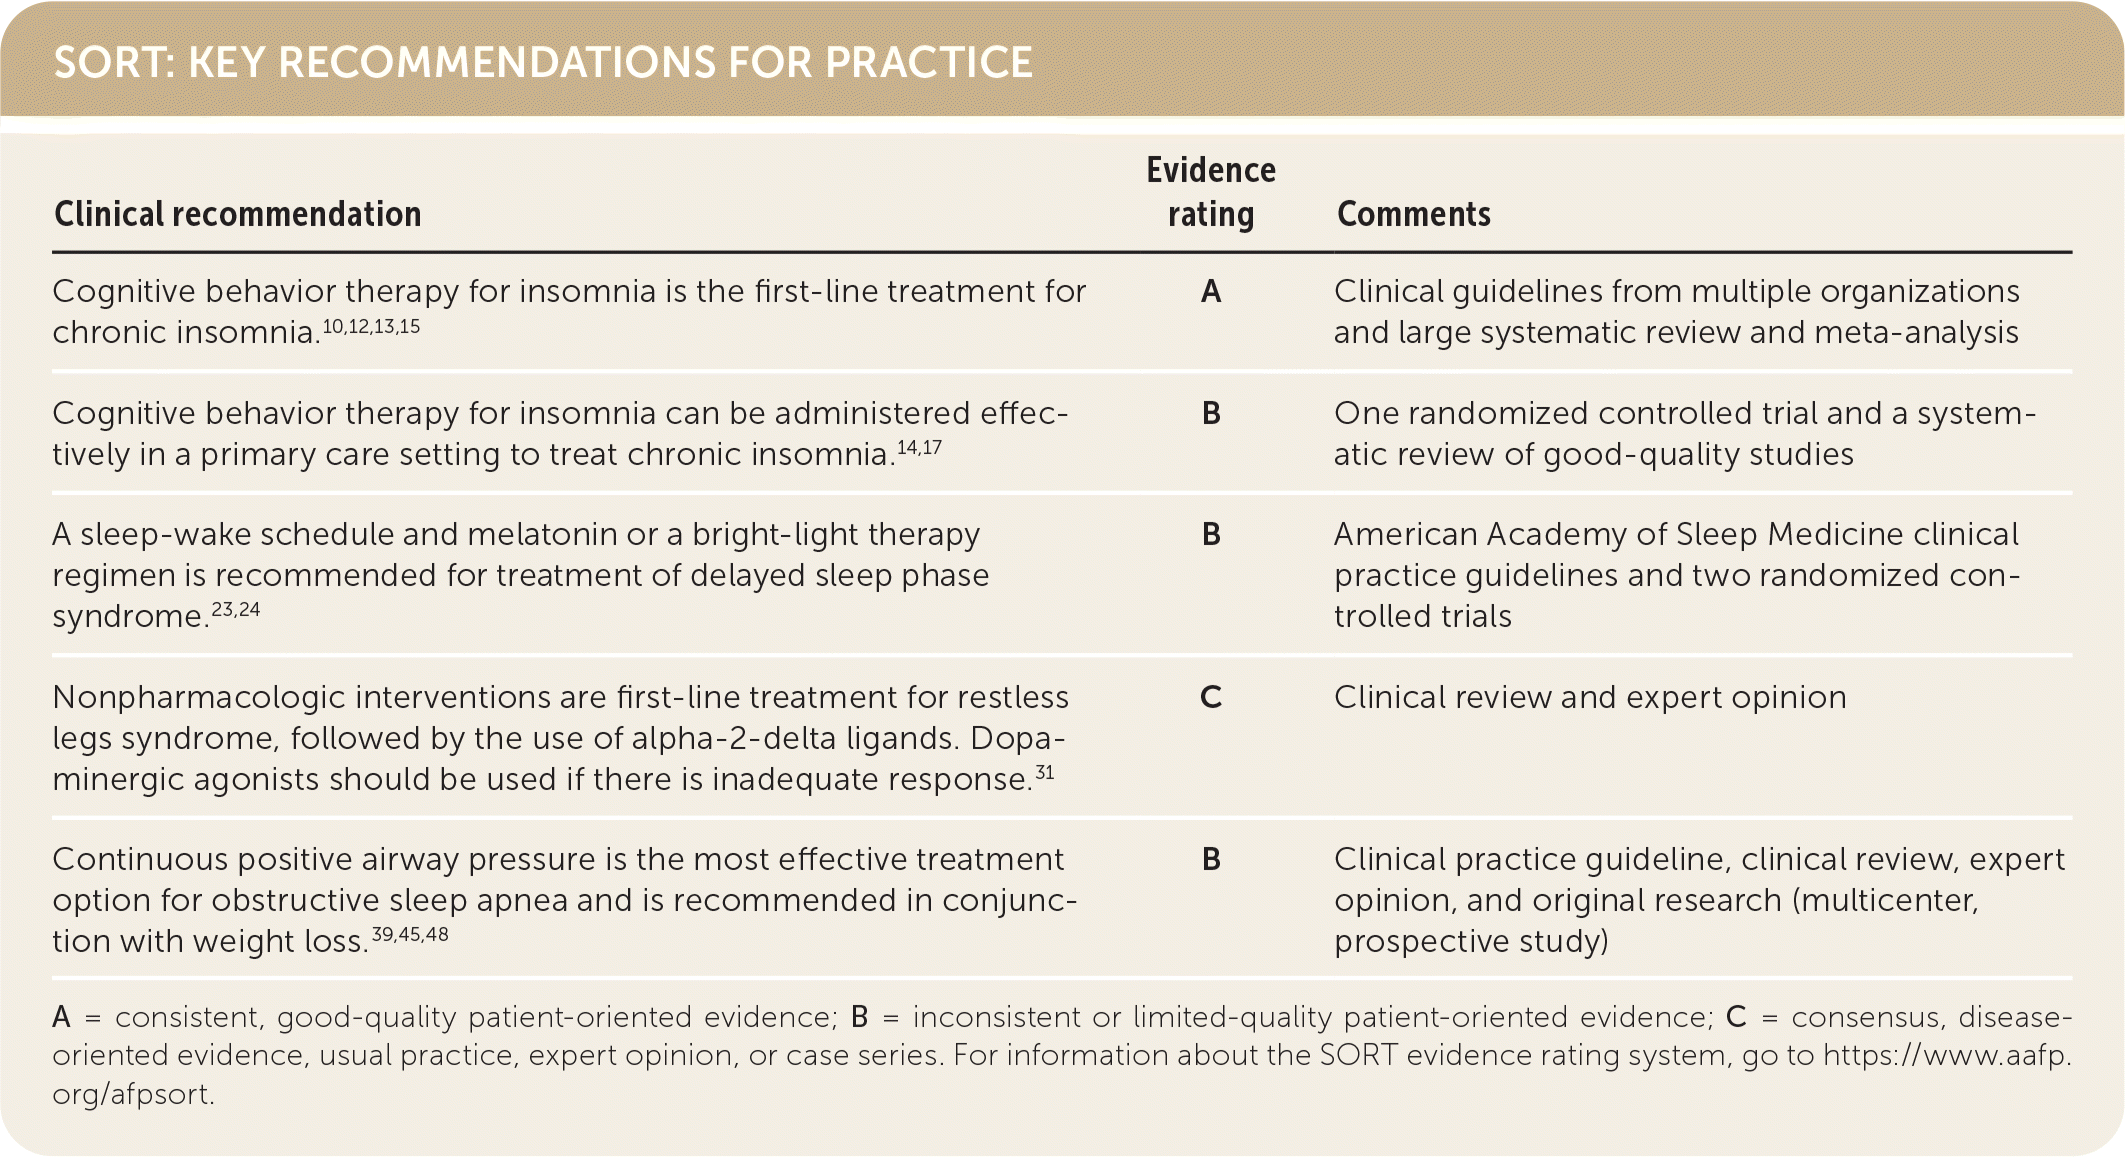Click evidence rating C for restless legs
This screenshot has width=2125, height=1157.
point(1211,697)
